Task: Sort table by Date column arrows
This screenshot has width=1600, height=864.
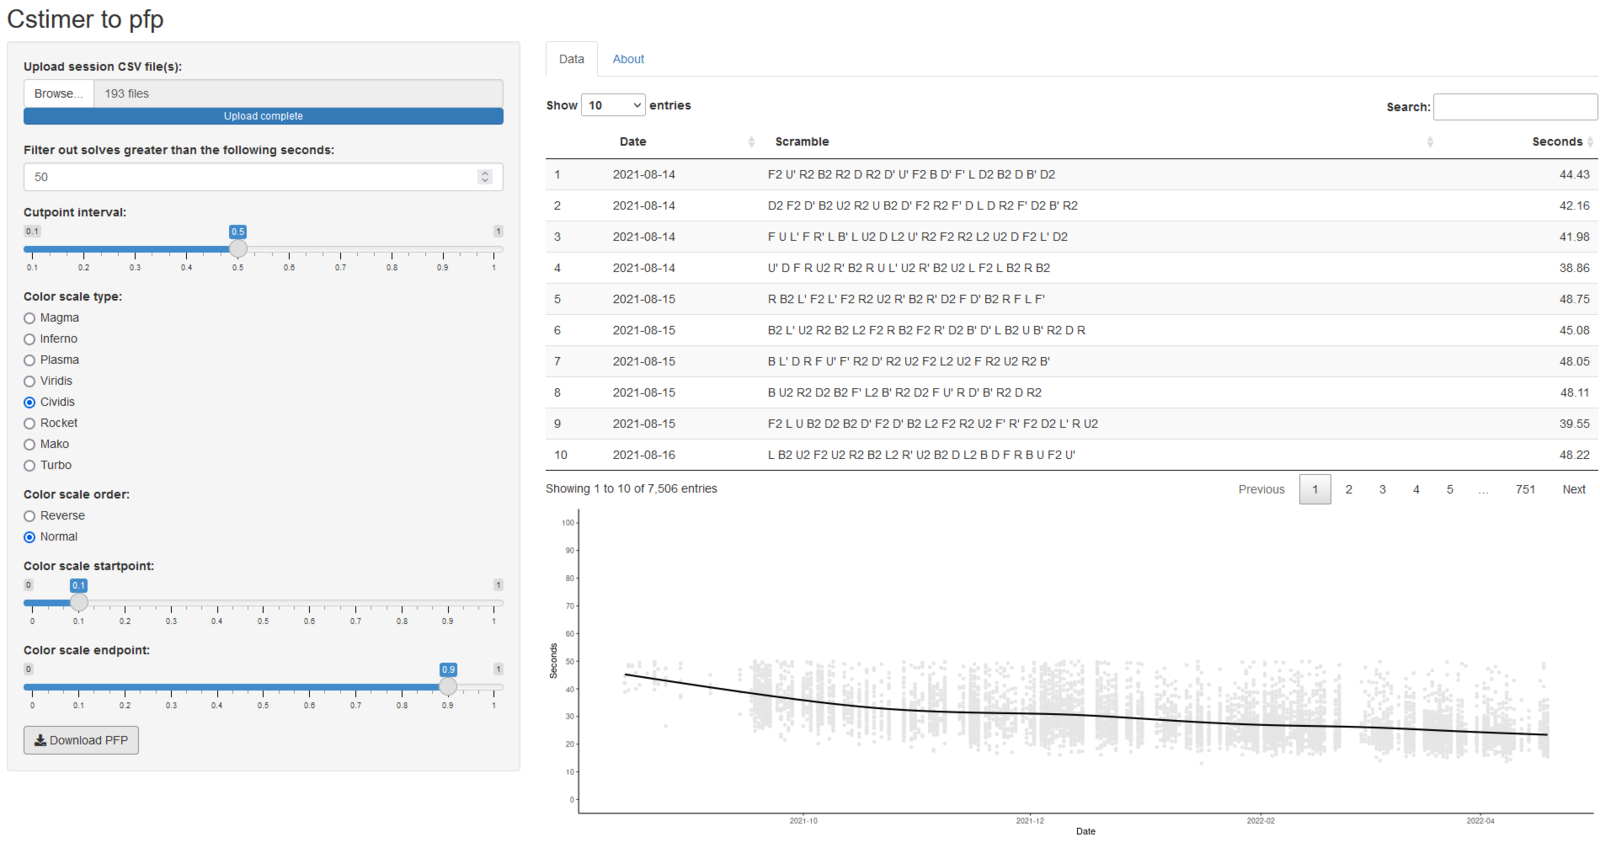Action: pyautogui.click(x=751, y=142)
